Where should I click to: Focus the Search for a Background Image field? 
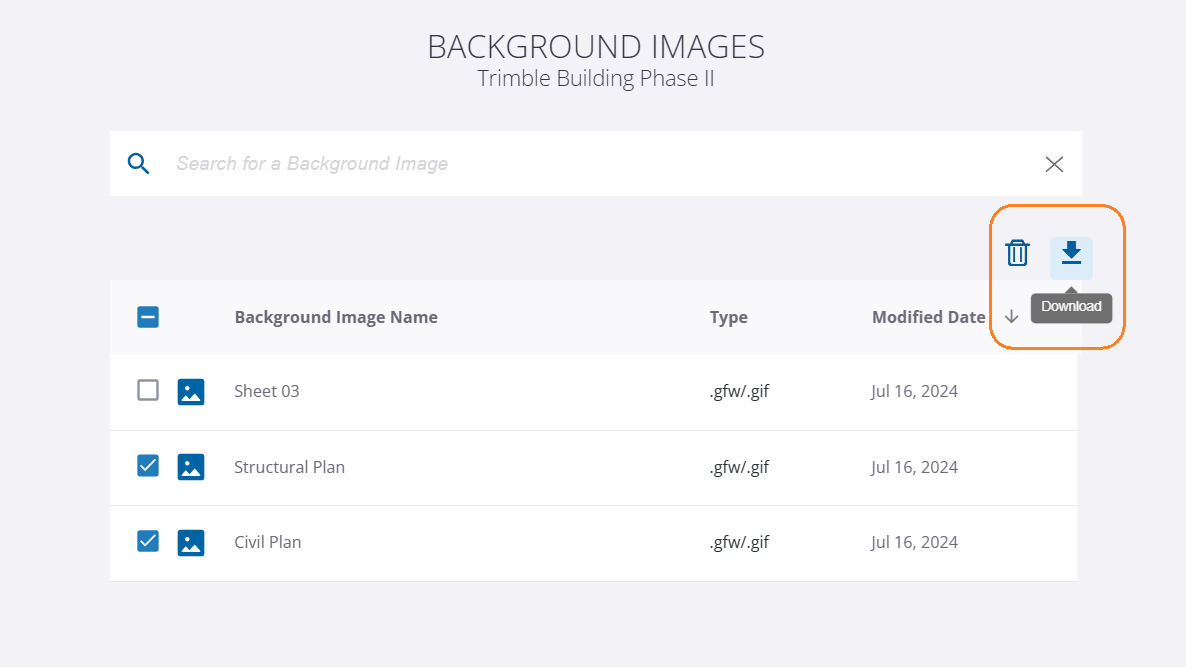[598, 163]
